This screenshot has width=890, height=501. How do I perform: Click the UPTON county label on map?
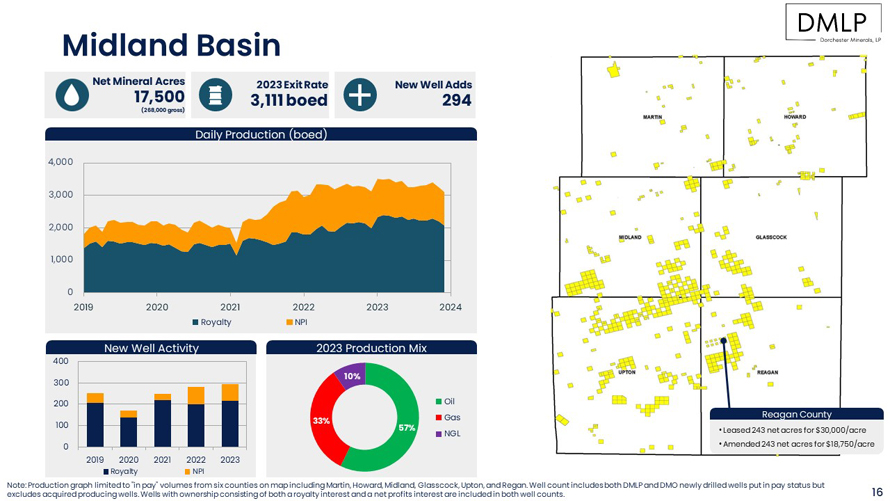[627, 372]
